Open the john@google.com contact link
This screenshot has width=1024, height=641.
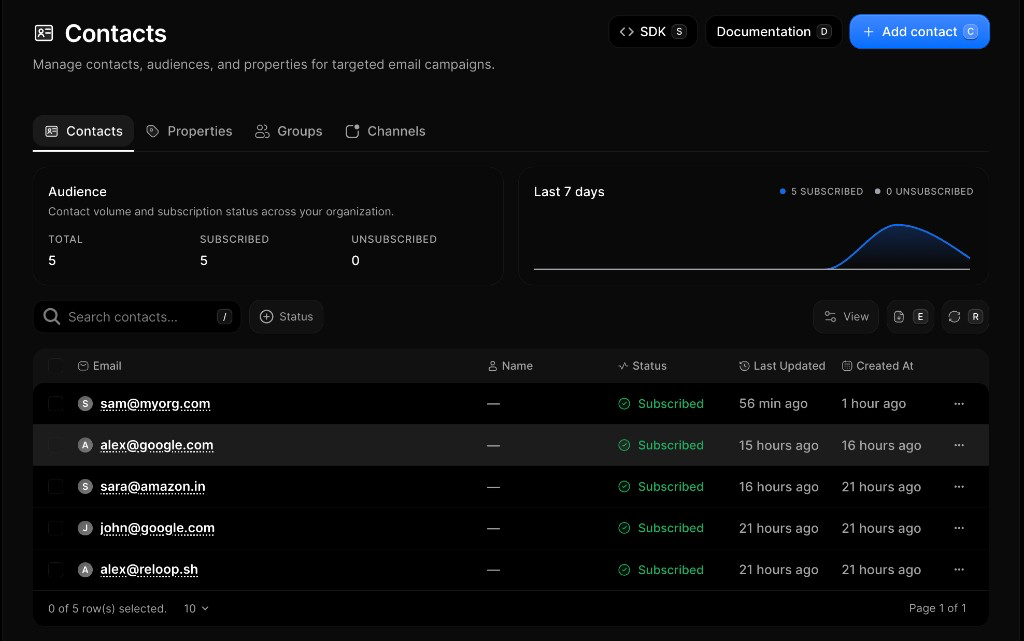(157, 528)
